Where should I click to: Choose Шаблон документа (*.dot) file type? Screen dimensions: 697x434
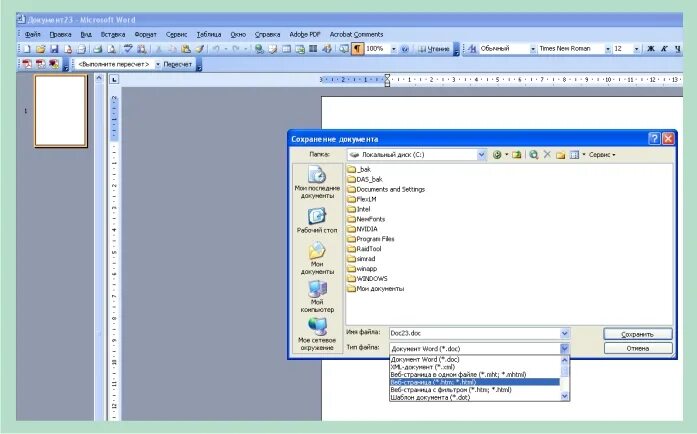point(474,397)
